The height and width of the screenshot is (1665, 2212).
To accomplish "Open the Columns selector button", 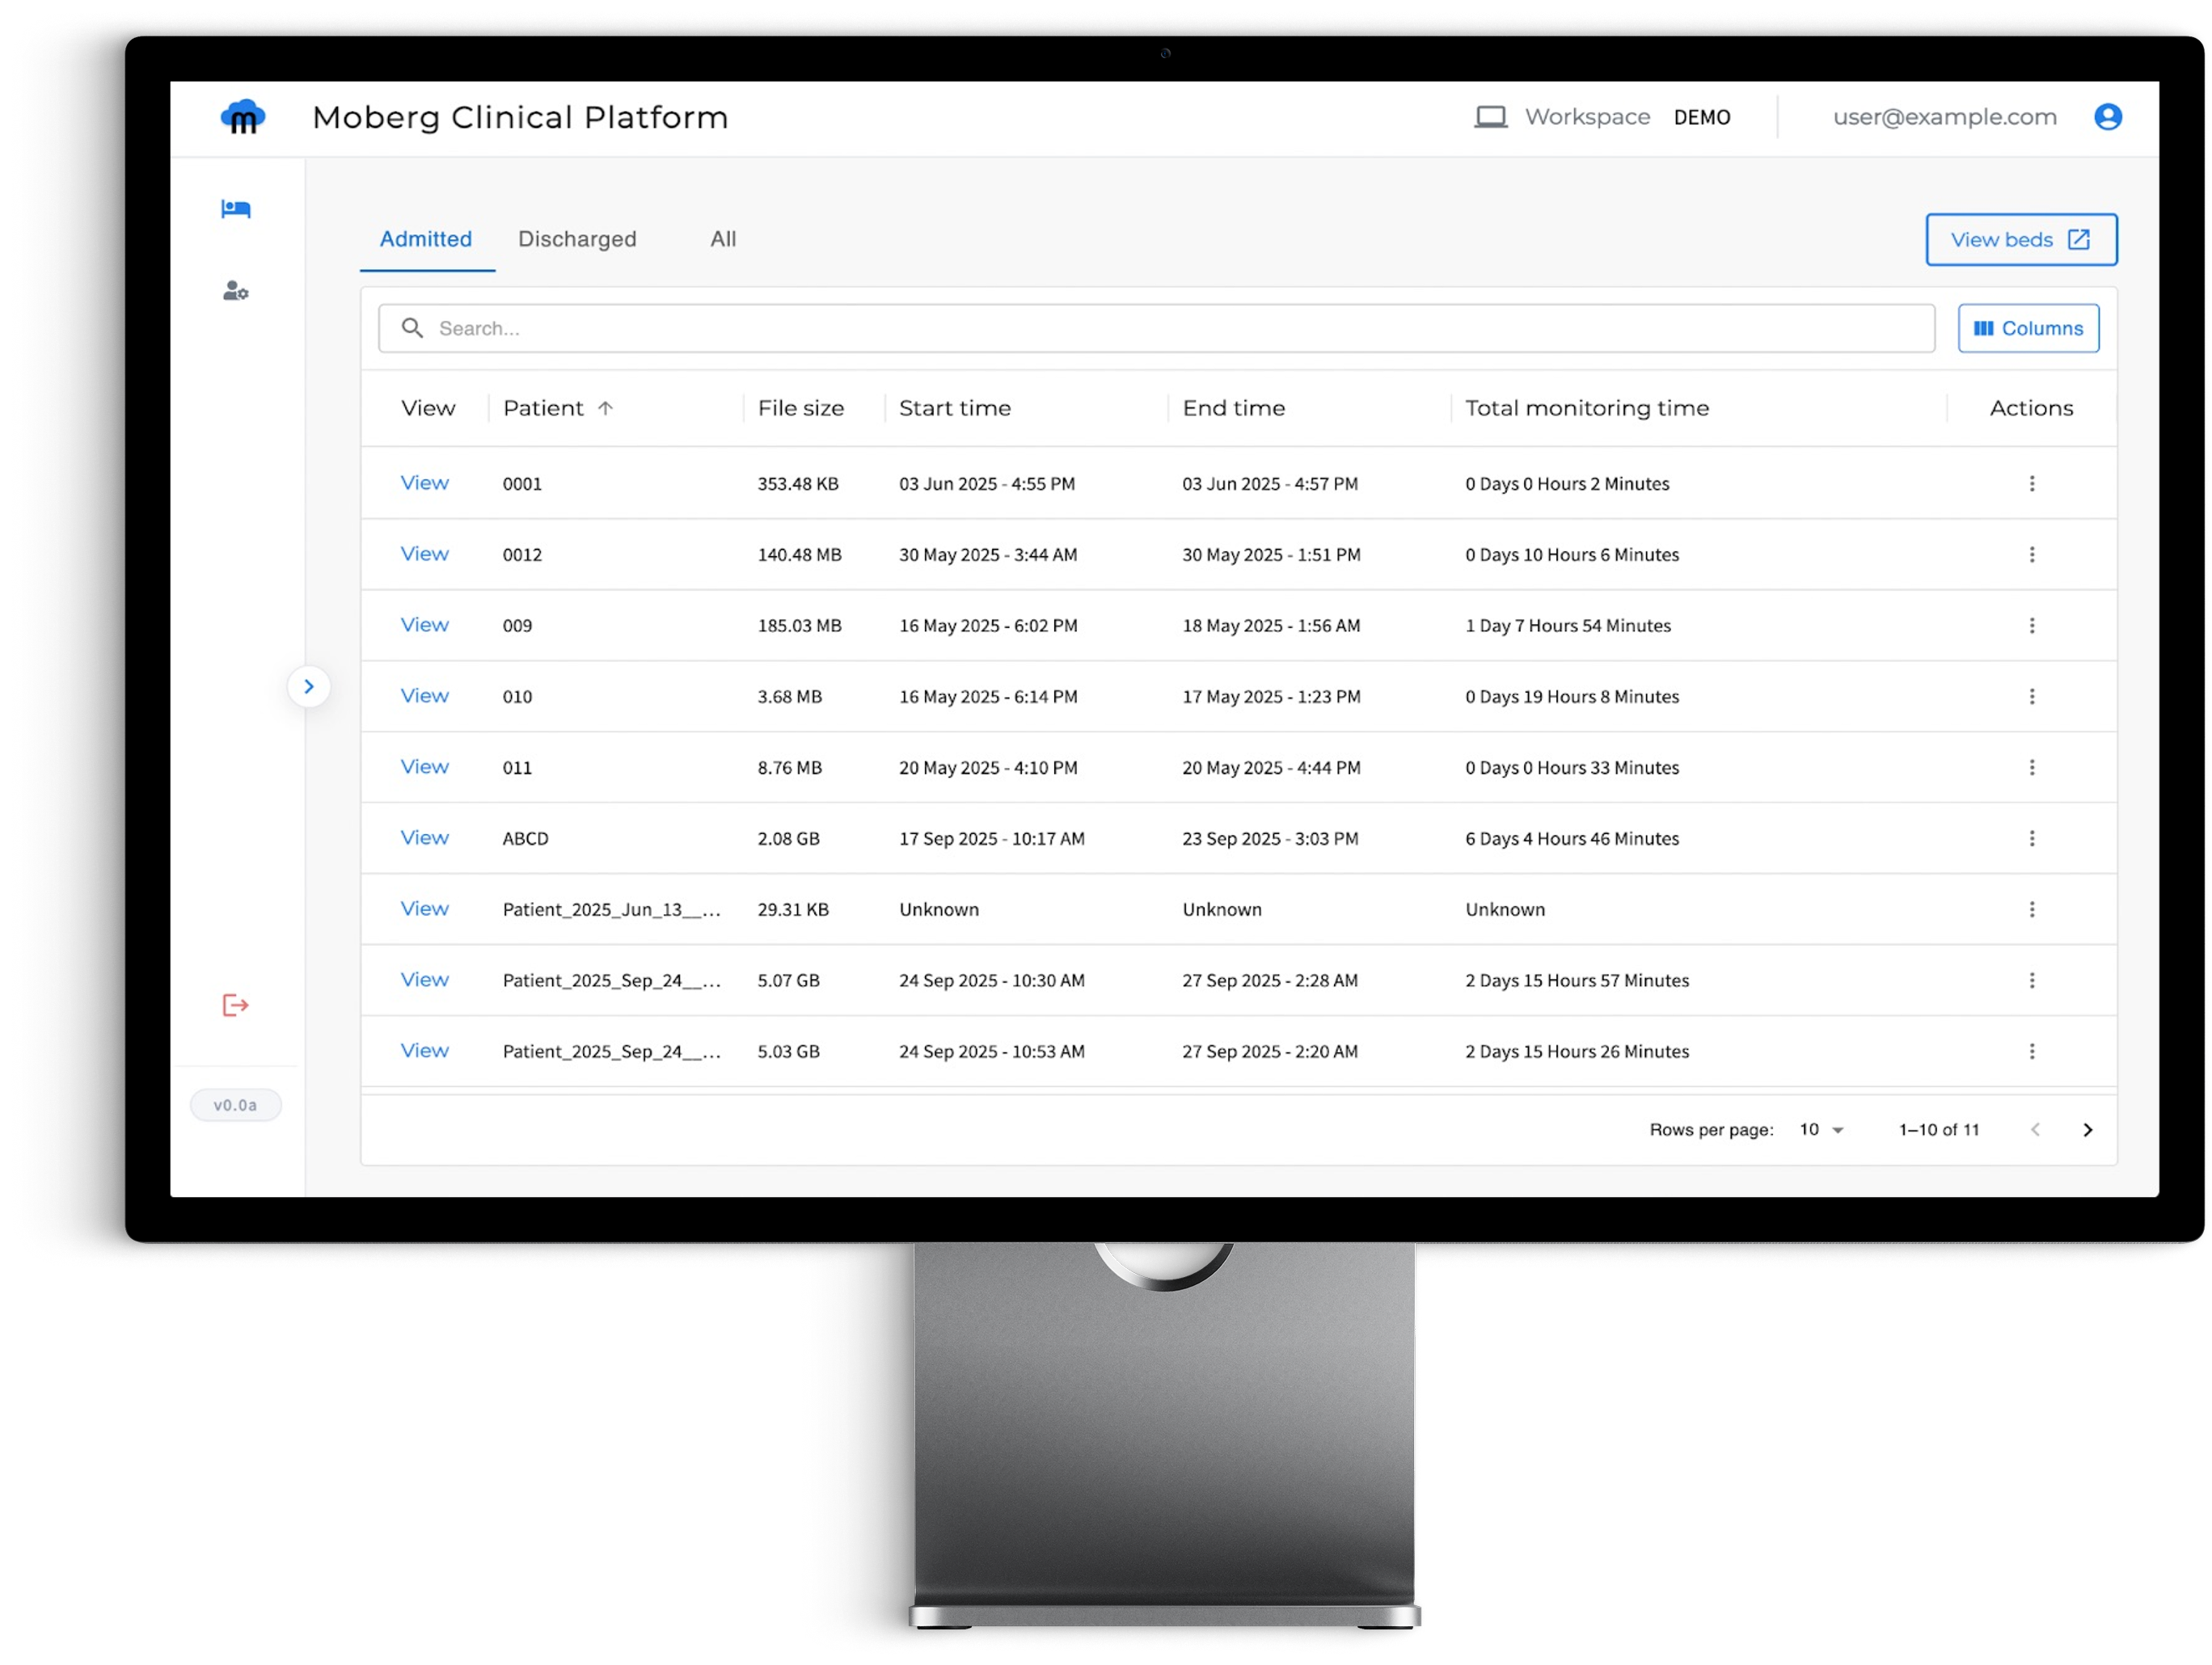I will click(2027, 329).
